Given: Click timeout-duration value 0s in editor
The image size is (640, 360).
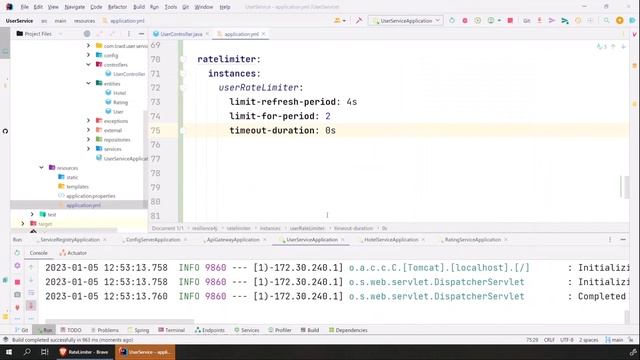Looking at the screenshot, I should coord(330,131).
